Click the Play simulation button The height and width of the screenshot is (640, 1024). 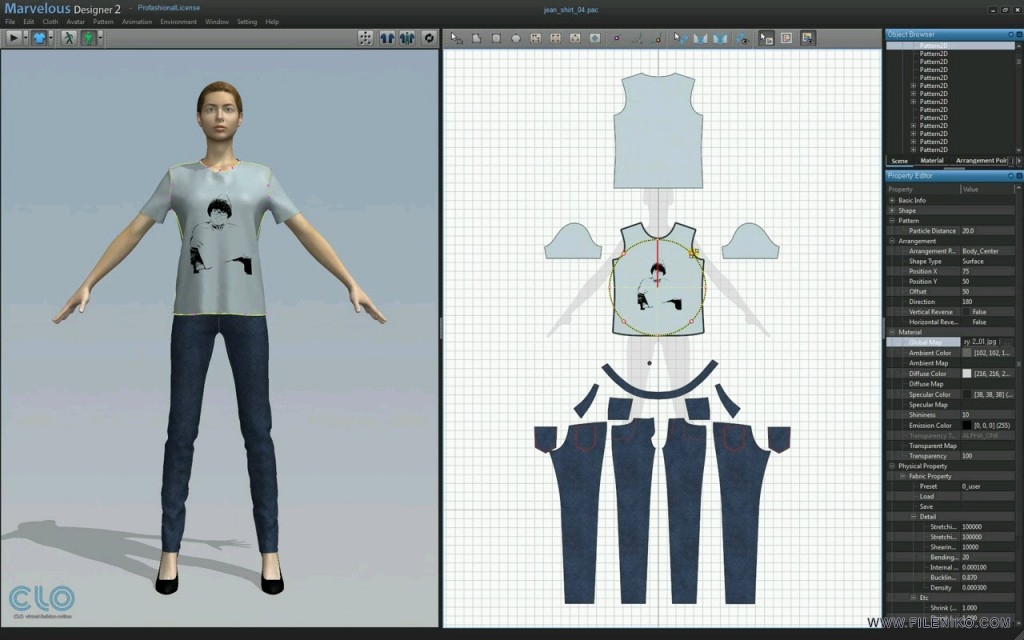tap(13, 38)
